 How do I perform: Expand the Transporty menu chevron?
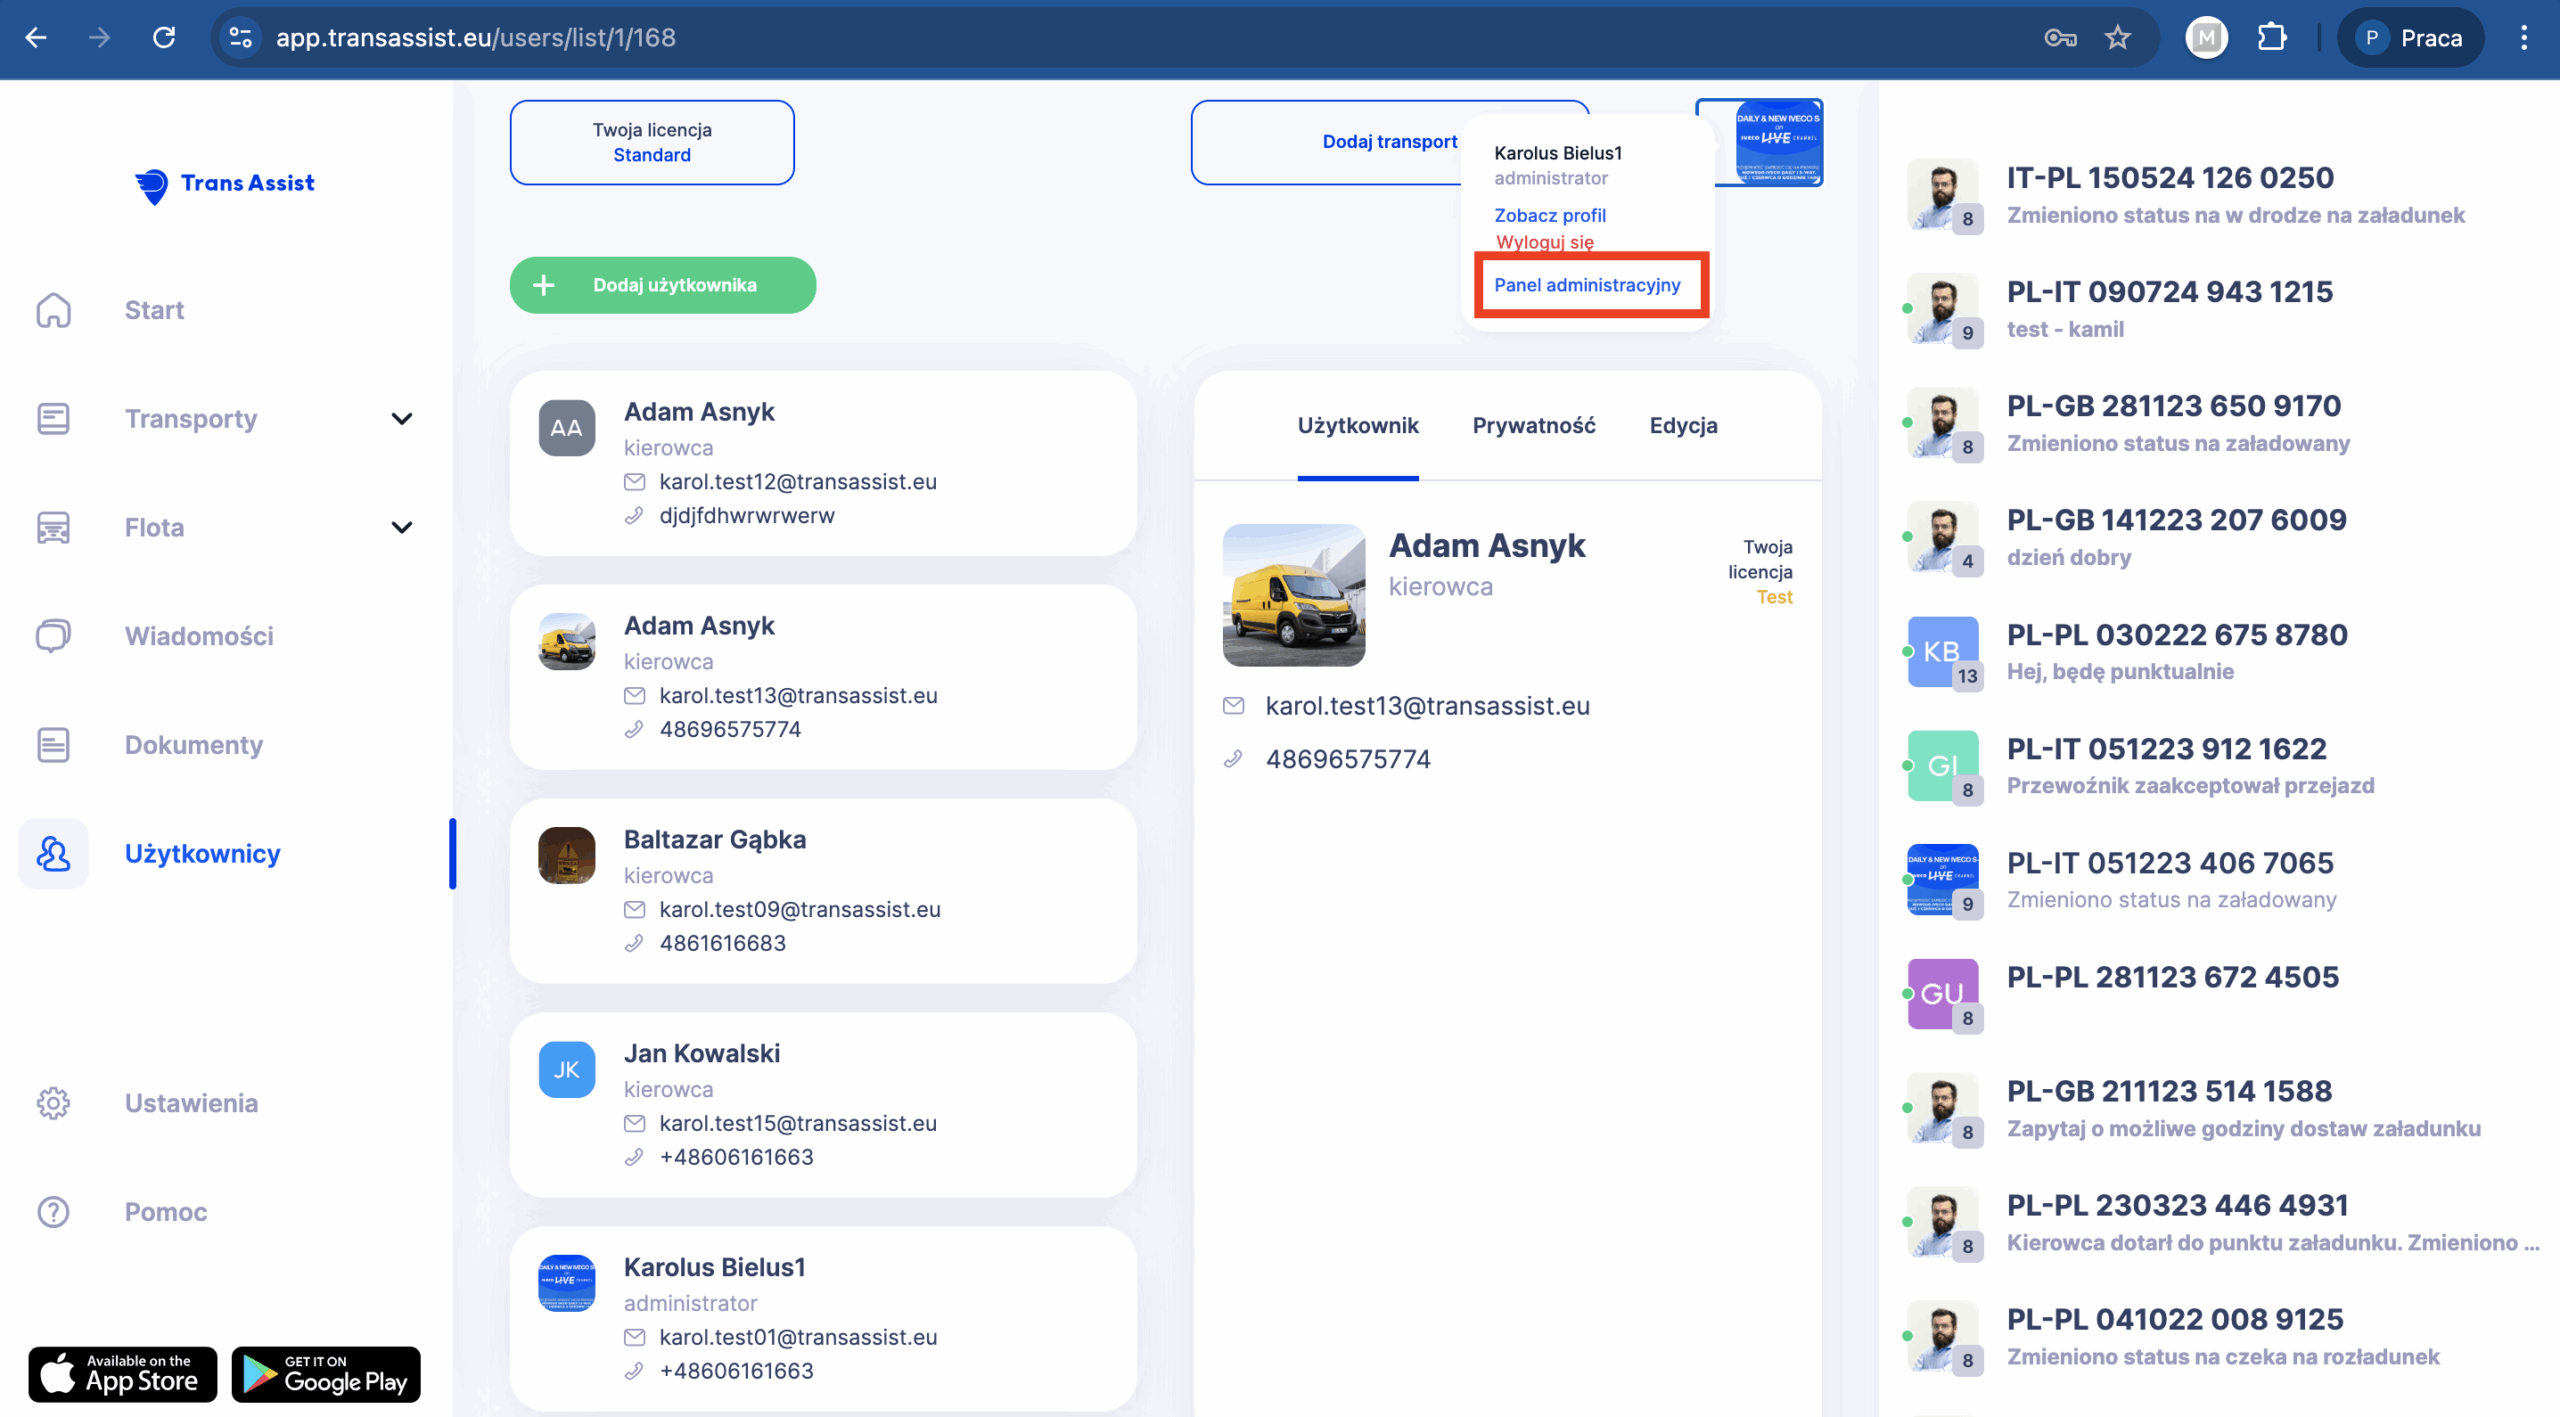coord(402,419)
